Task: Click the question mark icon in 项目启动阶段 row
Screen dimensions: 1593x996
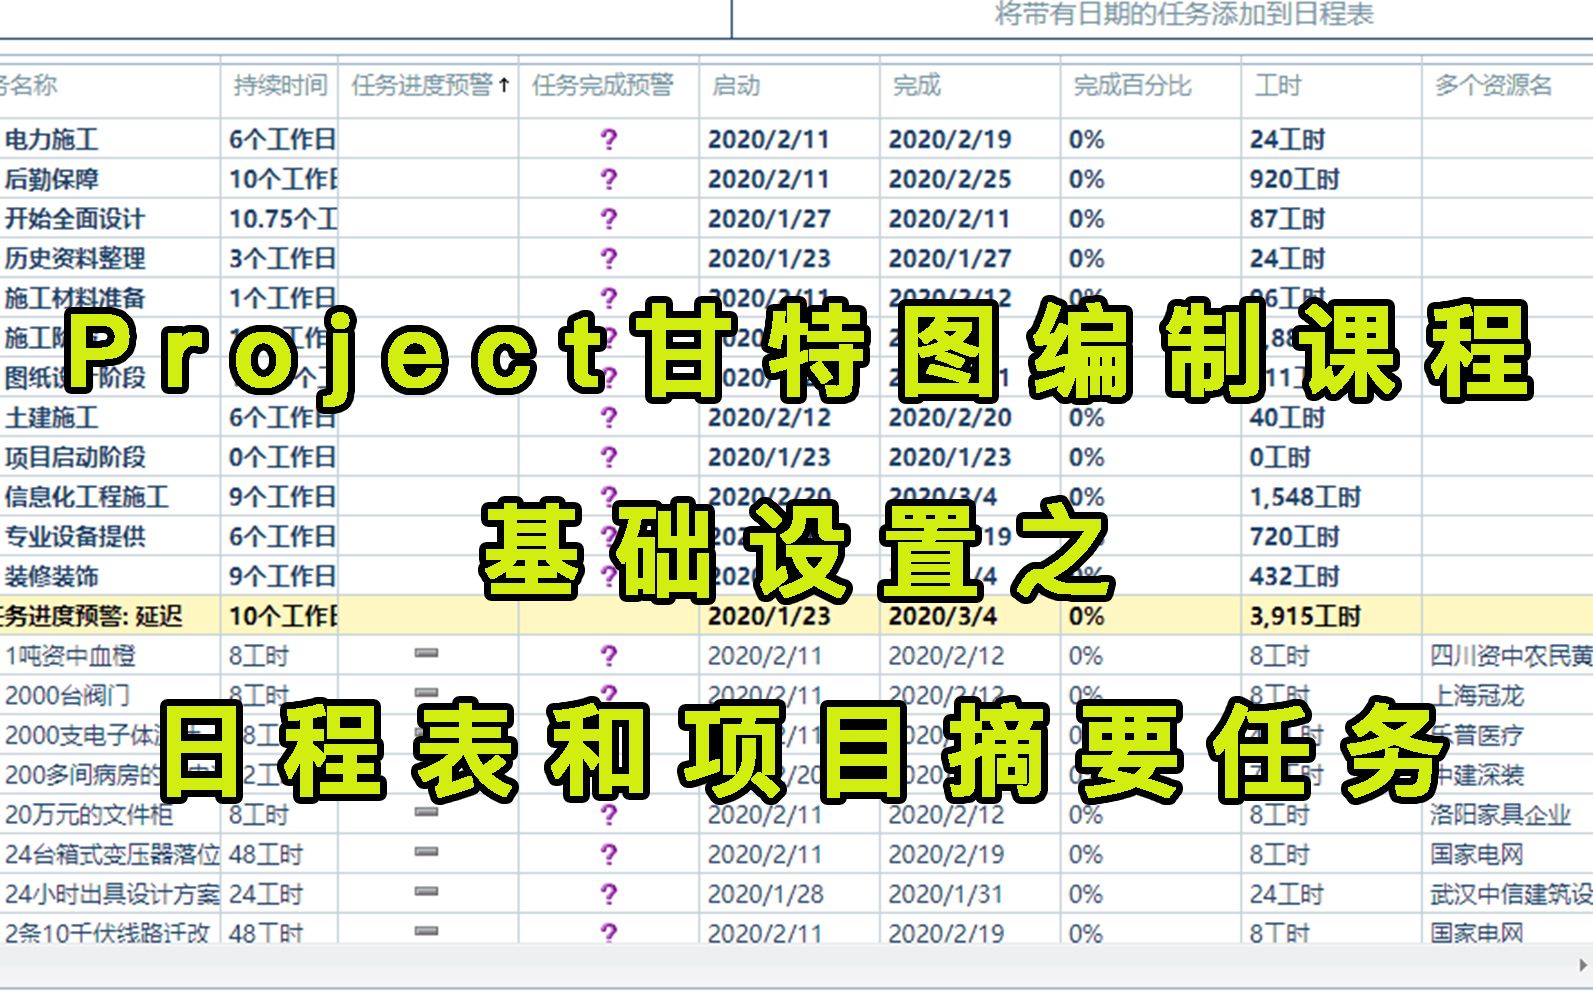Action: [x=609, y=457]
